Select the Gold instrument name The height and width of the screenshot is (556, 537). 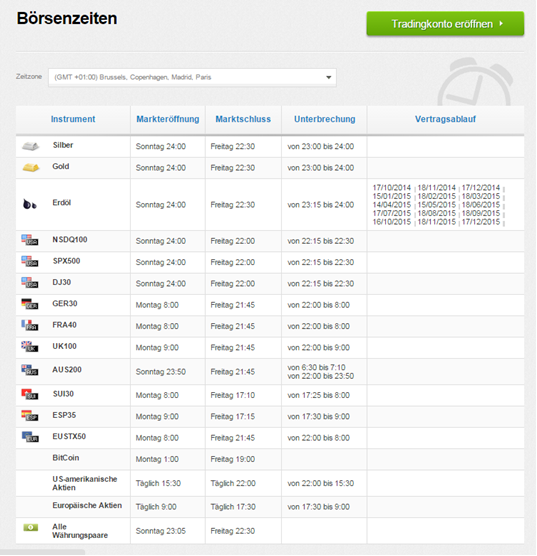[61, 166]
